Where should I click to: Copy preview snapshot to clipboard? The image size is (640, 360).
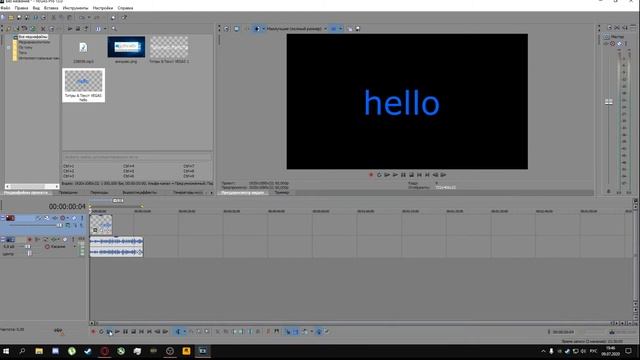coord(350,29)
